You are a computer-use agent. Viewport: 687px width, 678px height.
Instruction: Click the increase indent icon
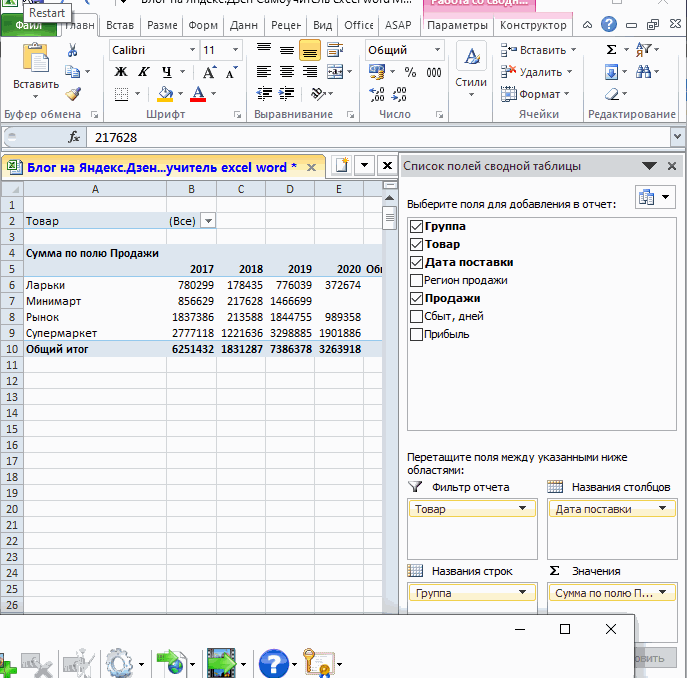click(x=287, y=93)
